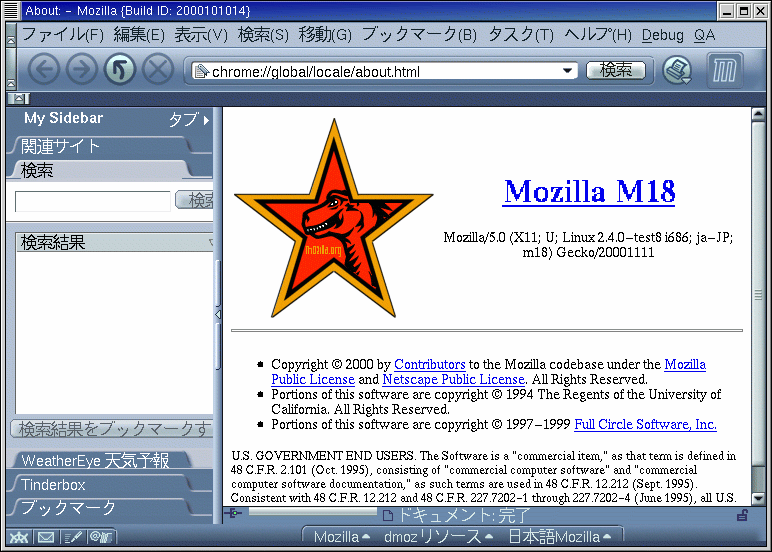The width and height of the screenshot is (772, 552).
Task: Click the page icon in the URL bar
Action: 201,71
